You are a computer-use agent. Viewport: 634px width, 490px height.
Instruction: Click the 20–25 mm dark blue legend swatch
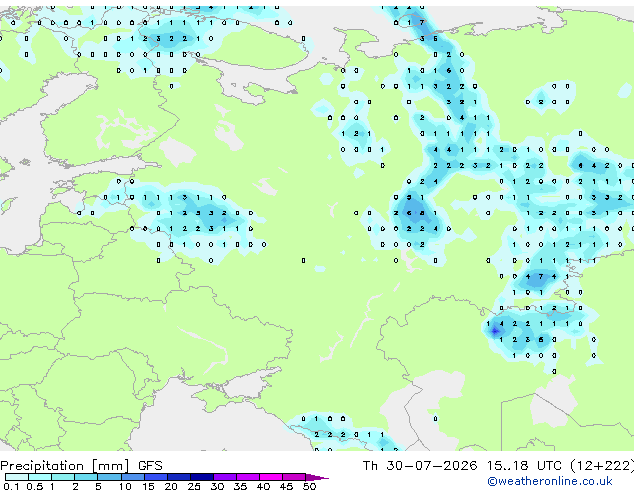[178, 477]
